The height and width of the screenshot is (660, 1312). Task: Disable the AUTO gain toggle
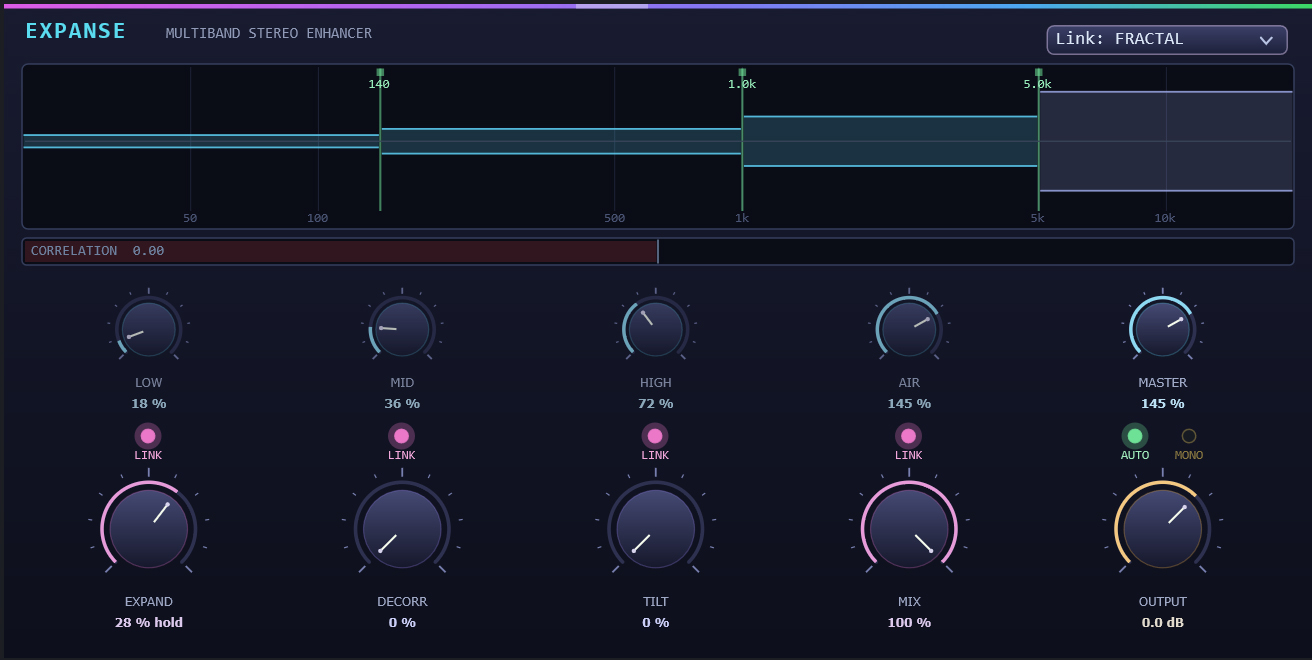tap(1135, 436)
